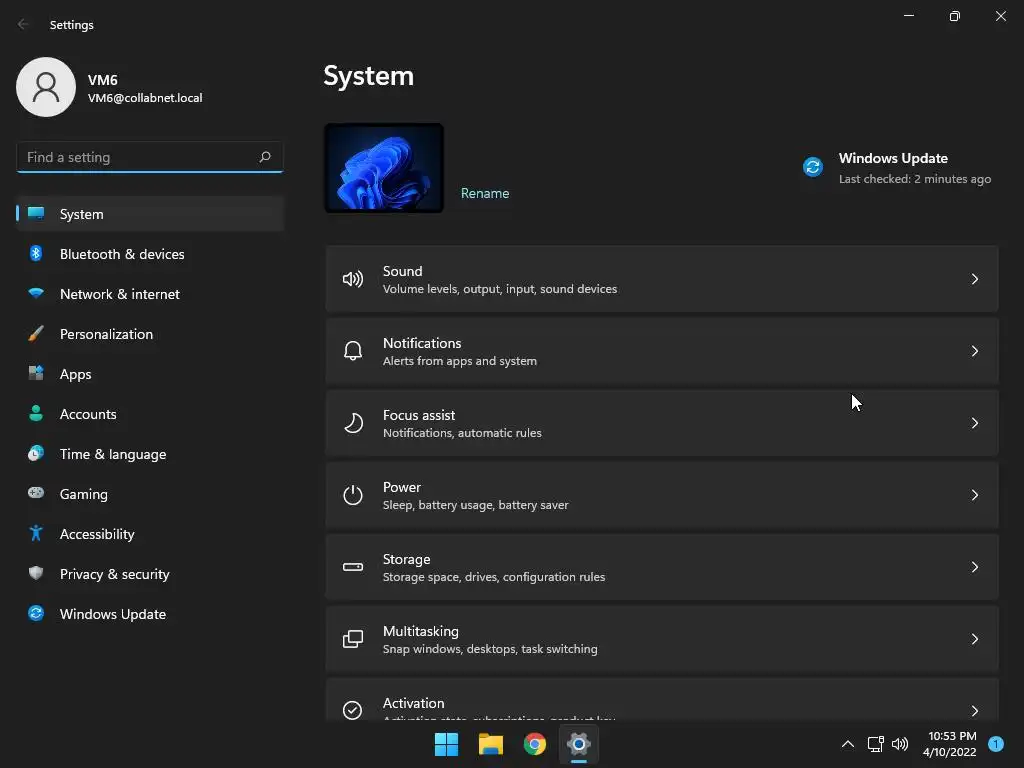Open Time & language section
This screenshot has width=1024, height=768.
tap(150, 453)
